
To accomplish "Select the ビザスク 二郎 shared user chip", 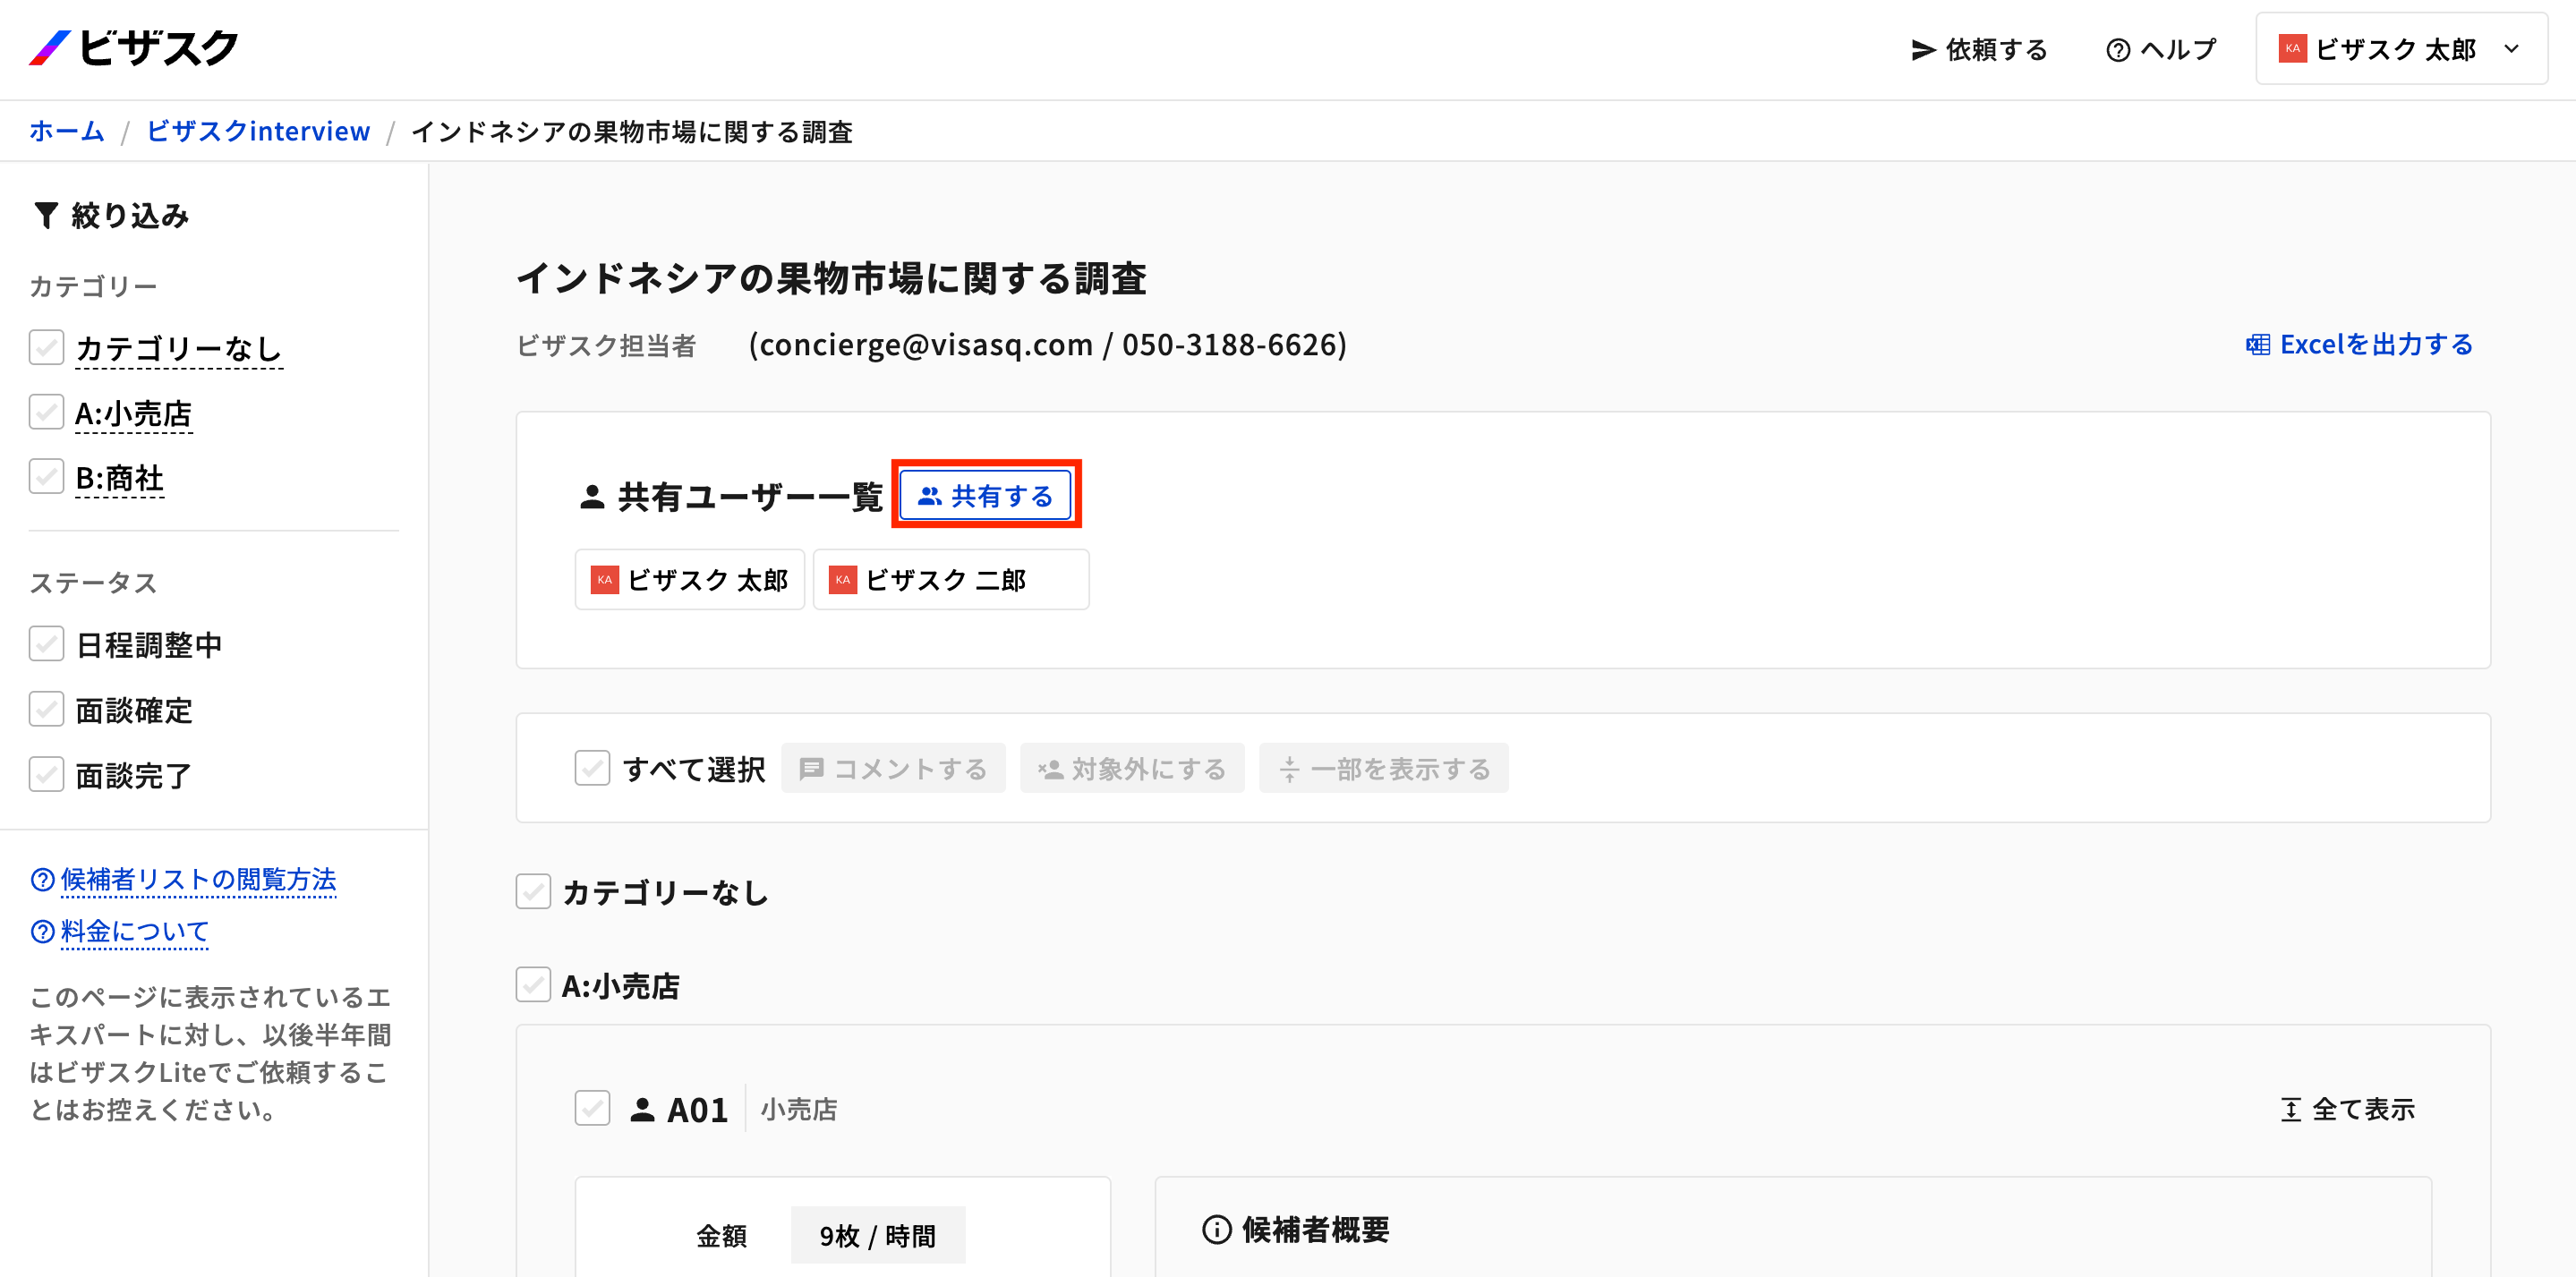I will pyautogui.click(x=951, y=580).
